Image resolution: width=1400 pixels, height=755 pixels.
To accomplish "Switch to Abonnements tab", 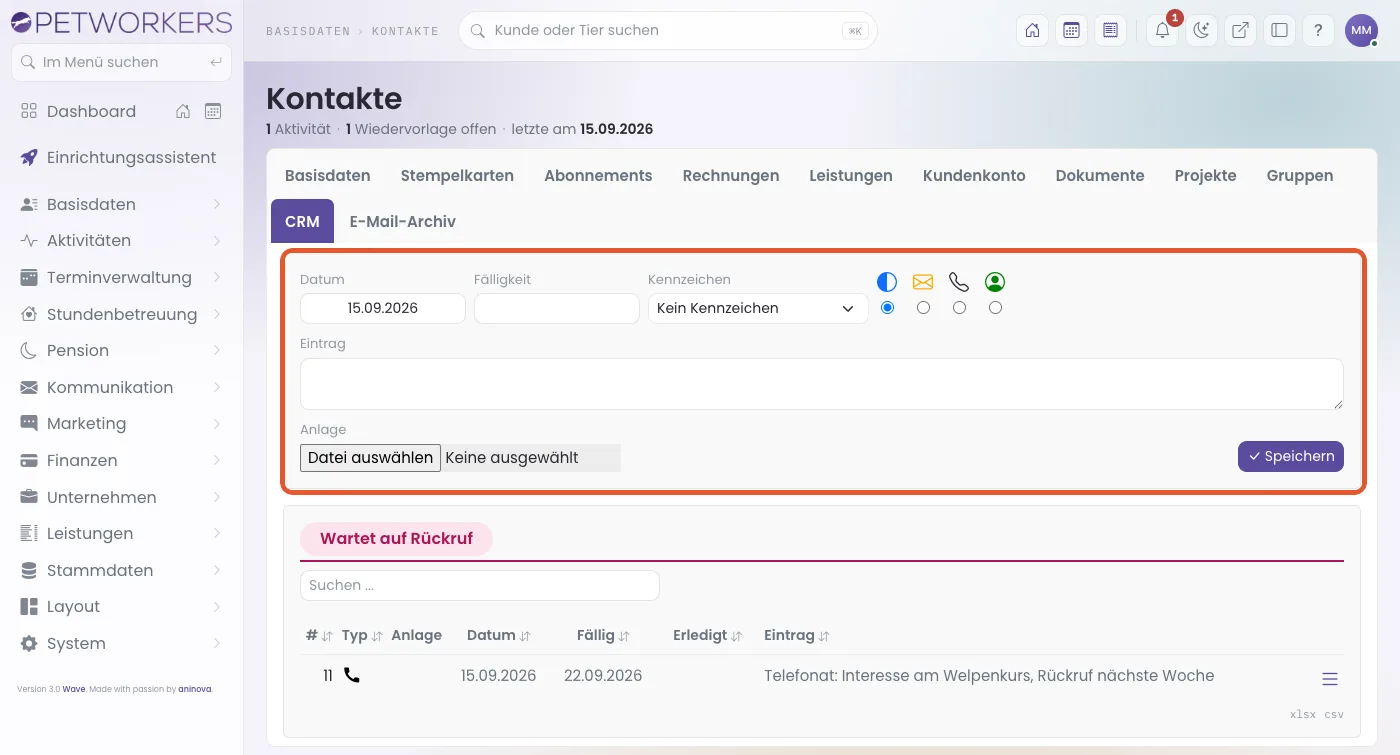I will coord(598,175).
